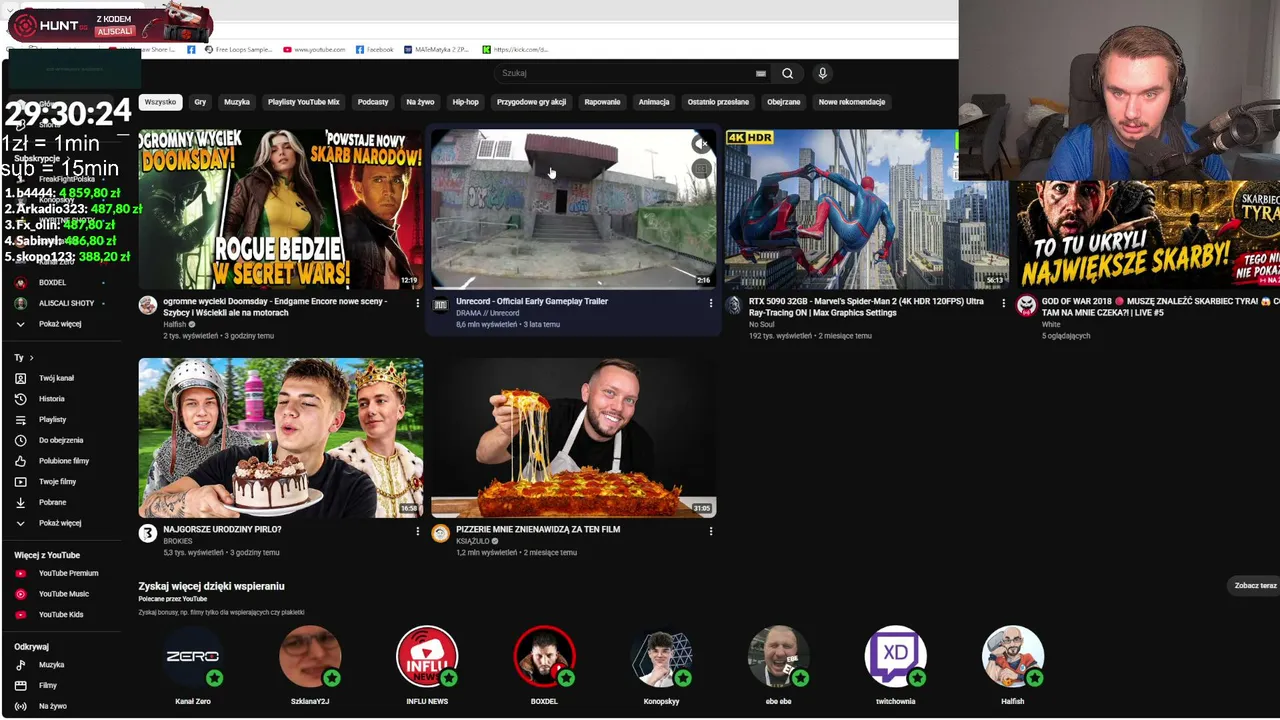Select the Rapowanie filter chip
Viewport: 1280px width, 720px height.
[x=602, y=102]
